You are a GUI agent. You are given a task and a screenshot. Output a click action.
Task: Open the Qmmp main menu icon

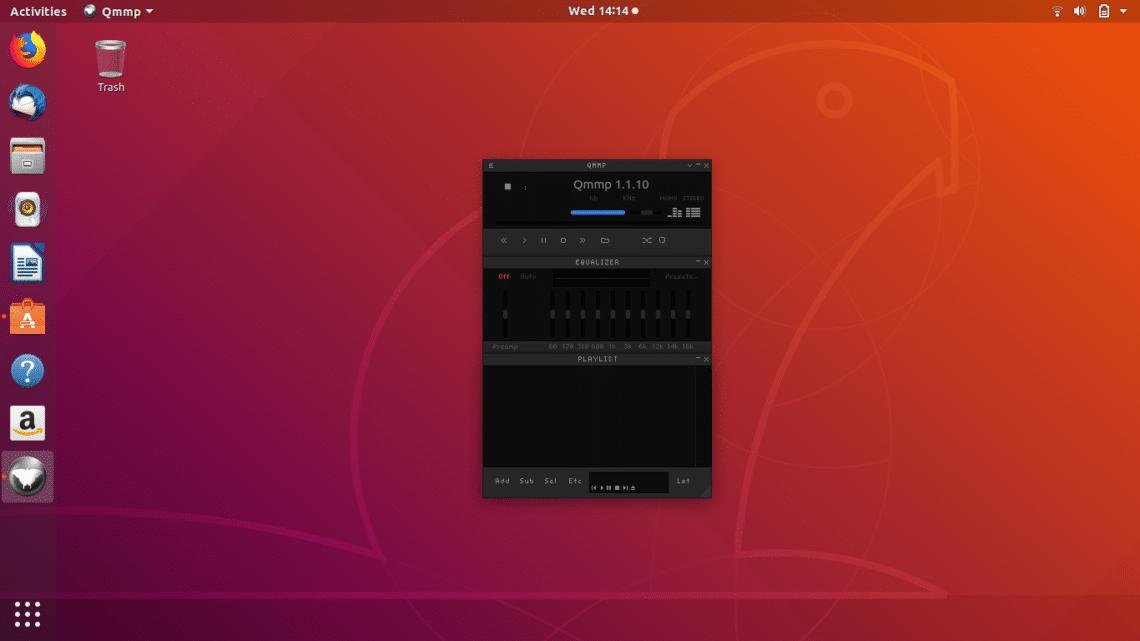(490, 166)
